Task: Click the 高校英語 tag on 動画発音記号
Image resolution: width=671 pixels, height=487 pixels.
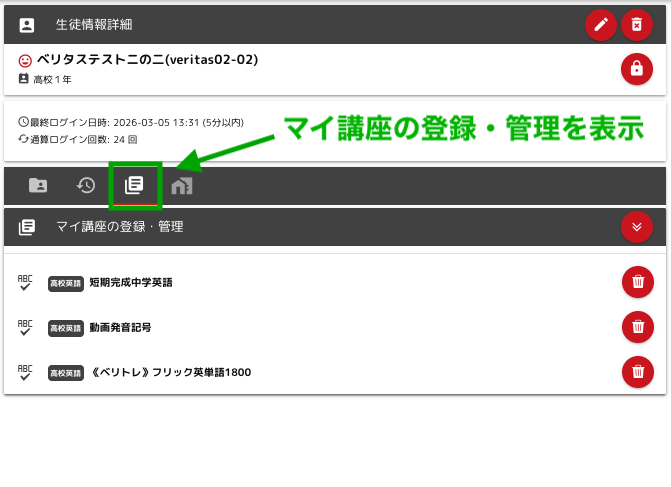Action: click(65, 328)
